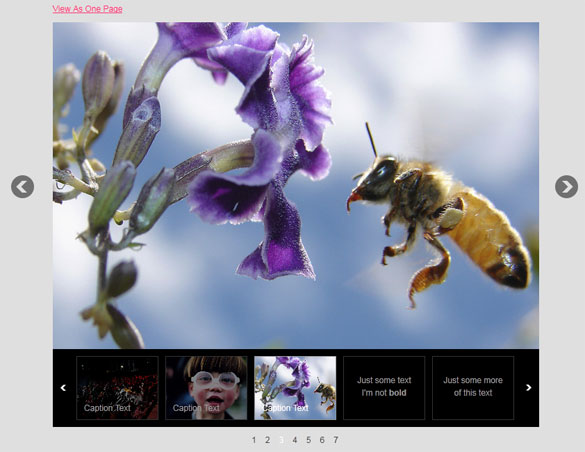Open the View As One Page link
The image size is (585, 452).
click(87, 9)
